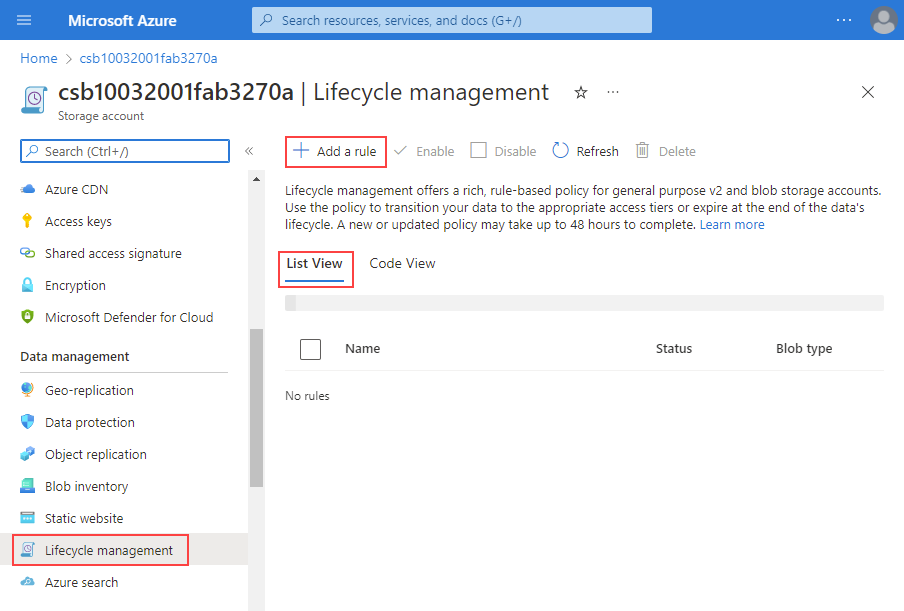Follow the Learn more link
The height and width of the screenshot is (611, 904).
click(732, 224)
